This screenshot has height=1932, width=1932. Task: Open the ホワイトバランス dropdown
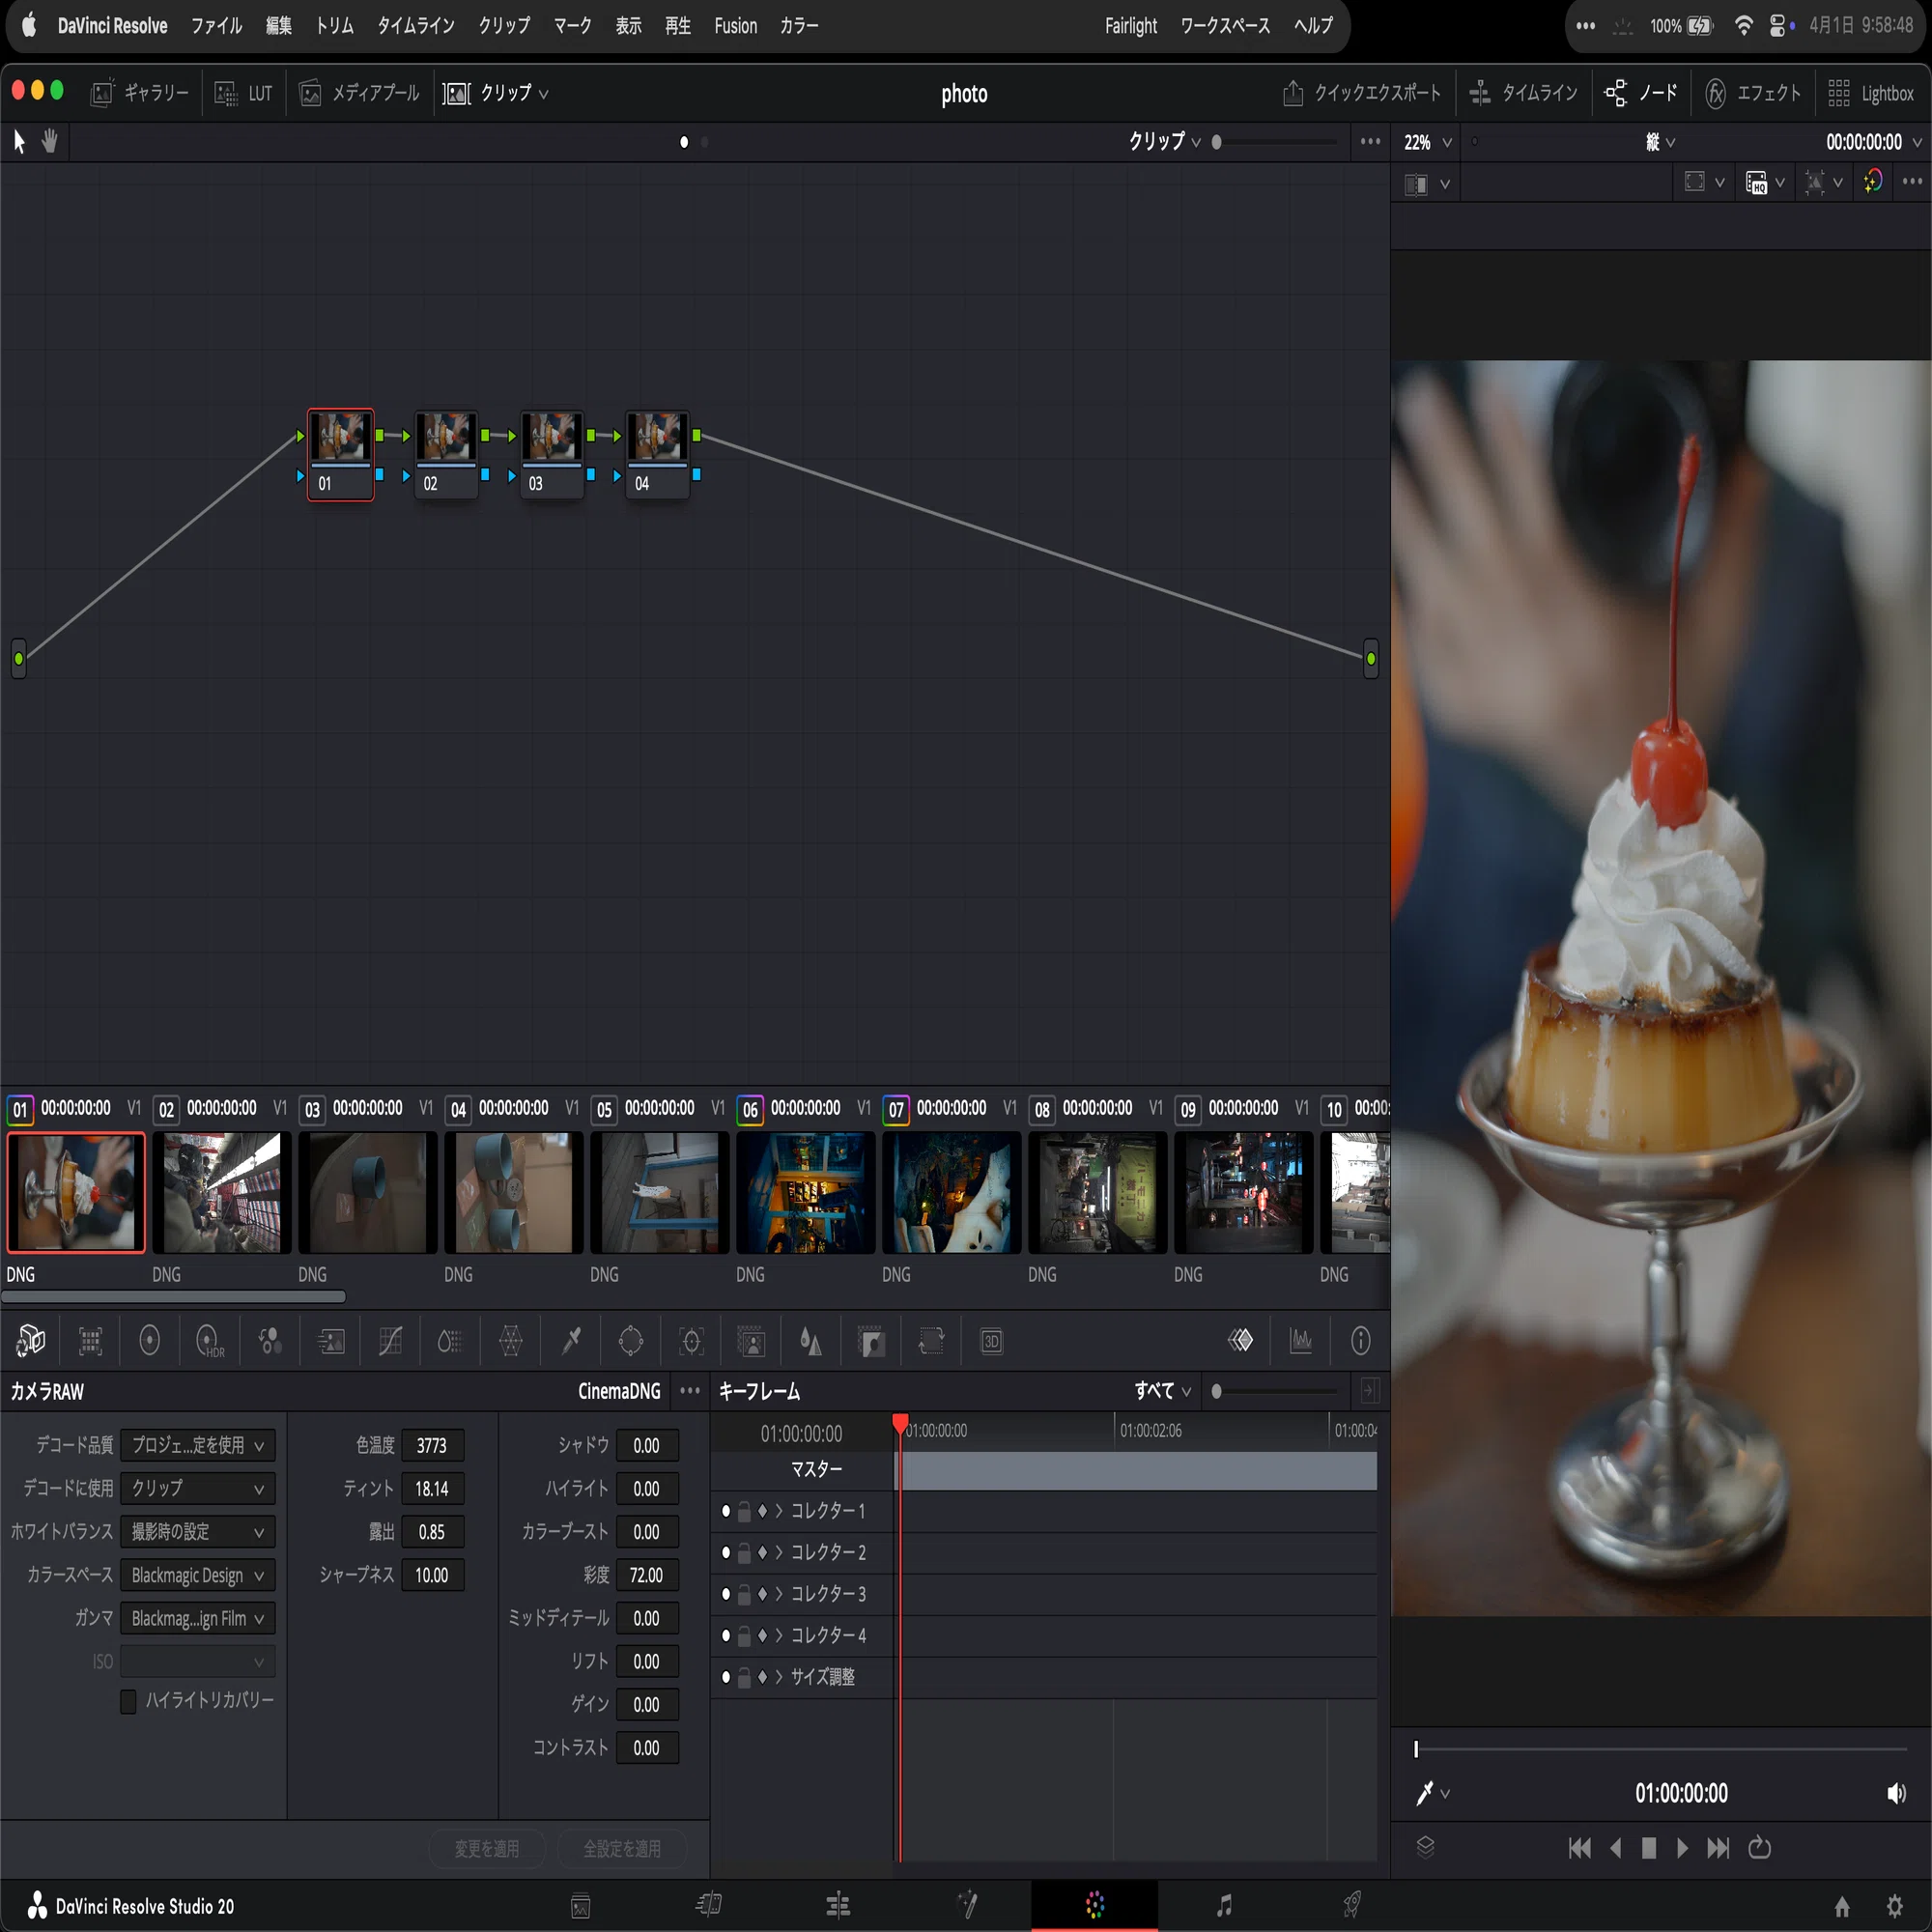197,1531
